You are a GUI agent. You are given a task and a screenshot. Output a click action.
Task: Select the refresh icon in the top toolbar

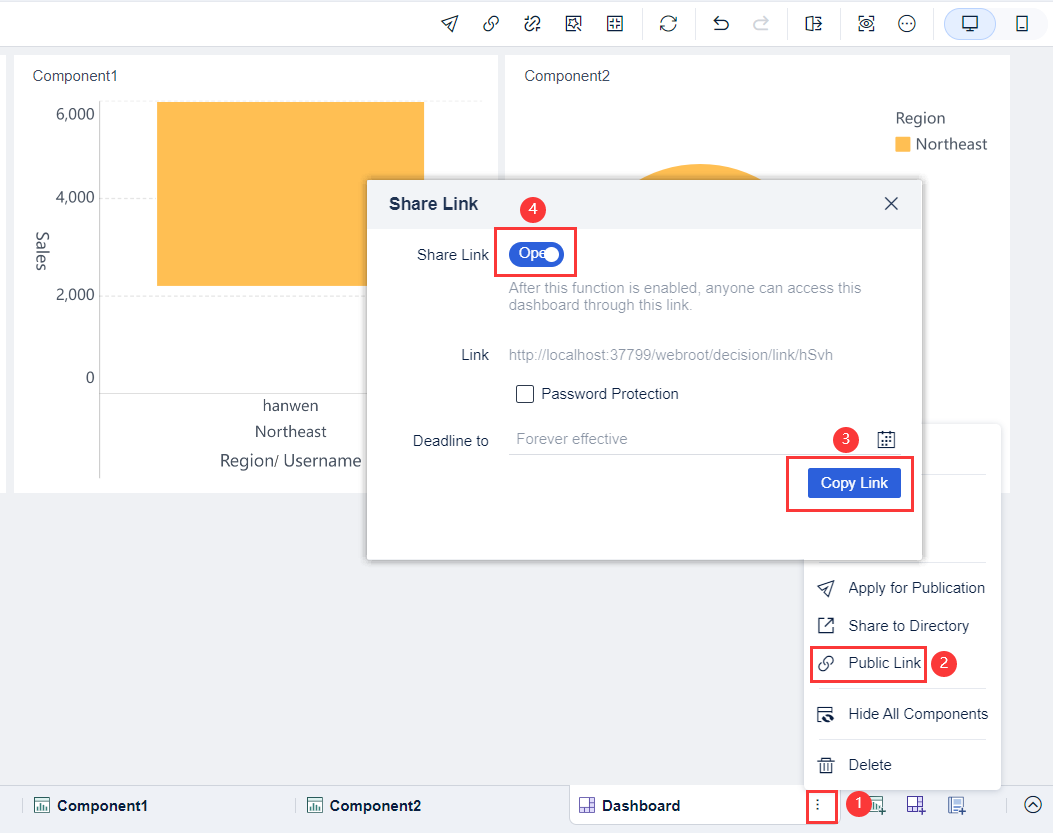[x=668, y=23]
